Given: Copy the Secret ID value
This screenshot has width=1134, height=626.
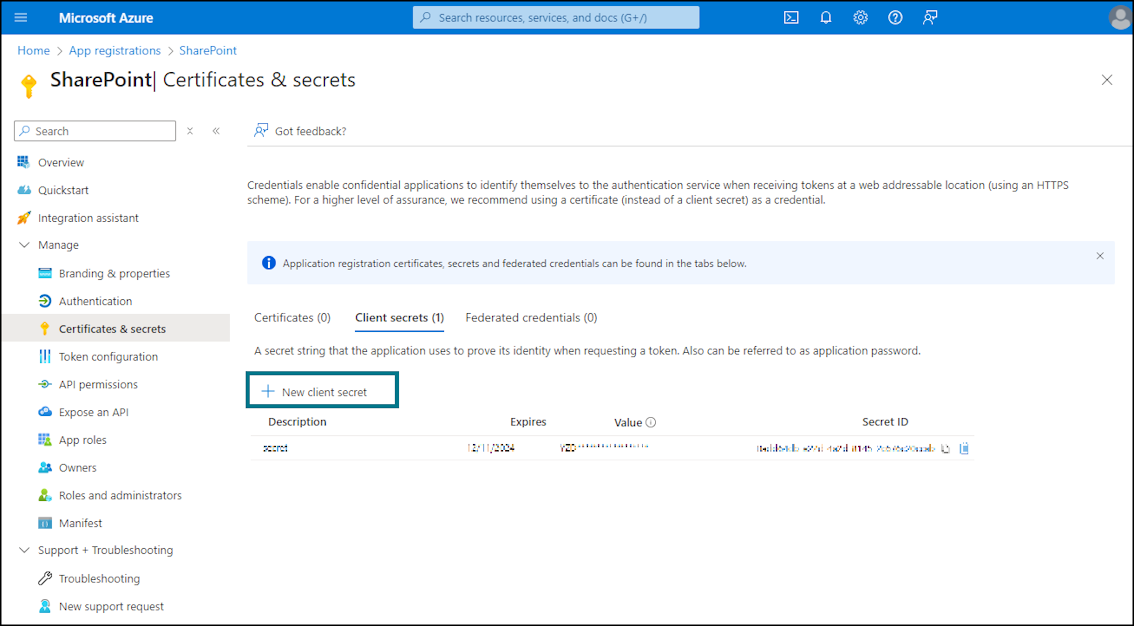Looking at the screenshot, I should click(945, 448).
